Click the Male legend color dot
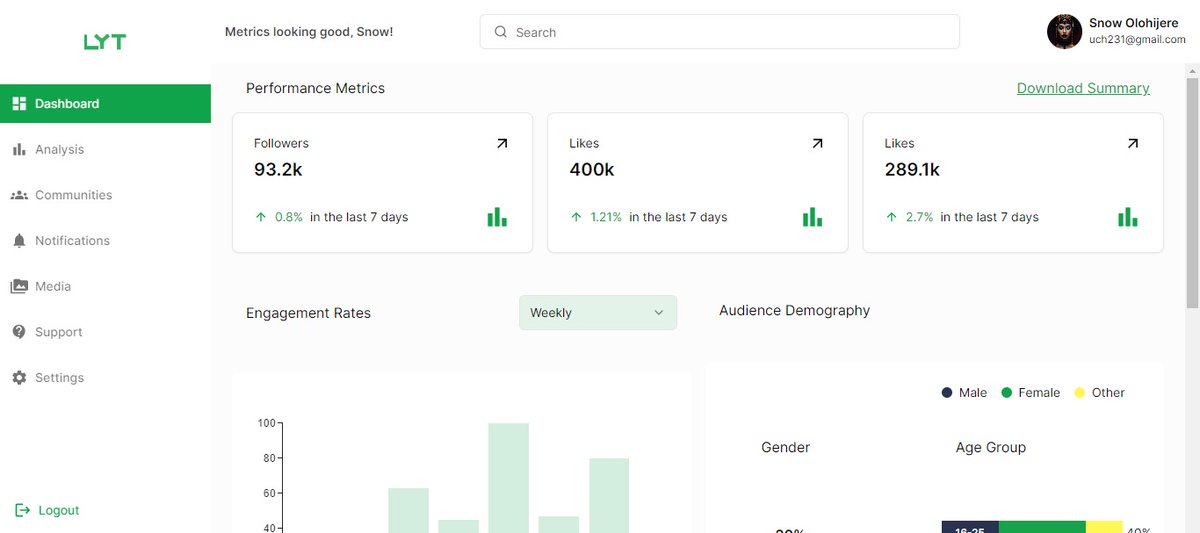Image resolution: width=1200 pixels, height=533 pixels. [947, 393]
